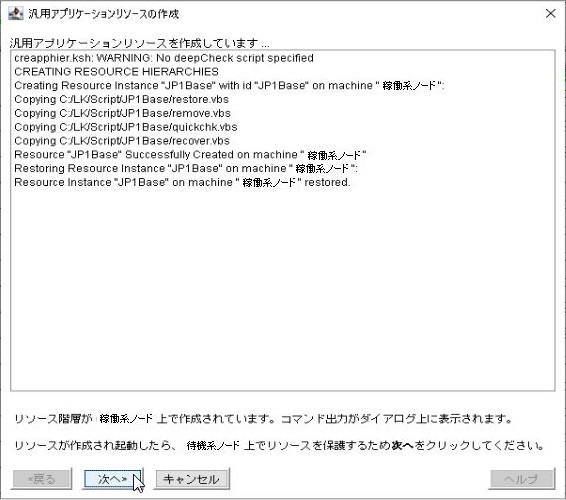Select the recover.vbs copying log line
Viewport: 566px width, 500px height.
click(x=122, y=141)
